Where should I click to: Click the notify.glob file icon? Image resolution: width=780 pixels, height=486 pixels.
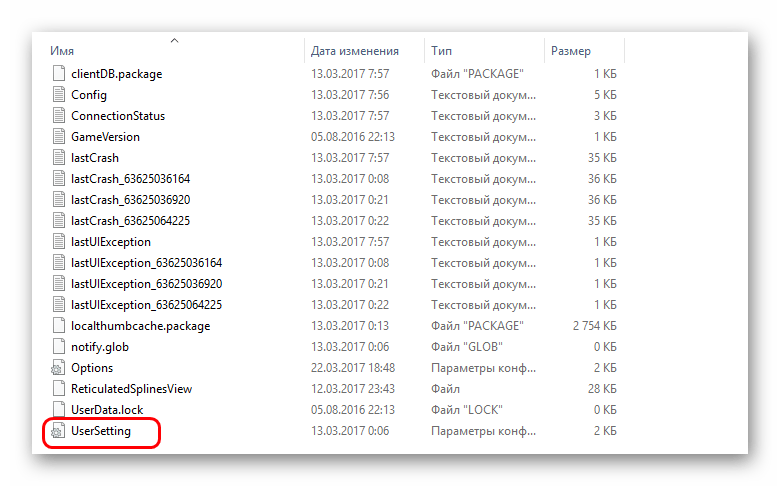tap(59, 346)
